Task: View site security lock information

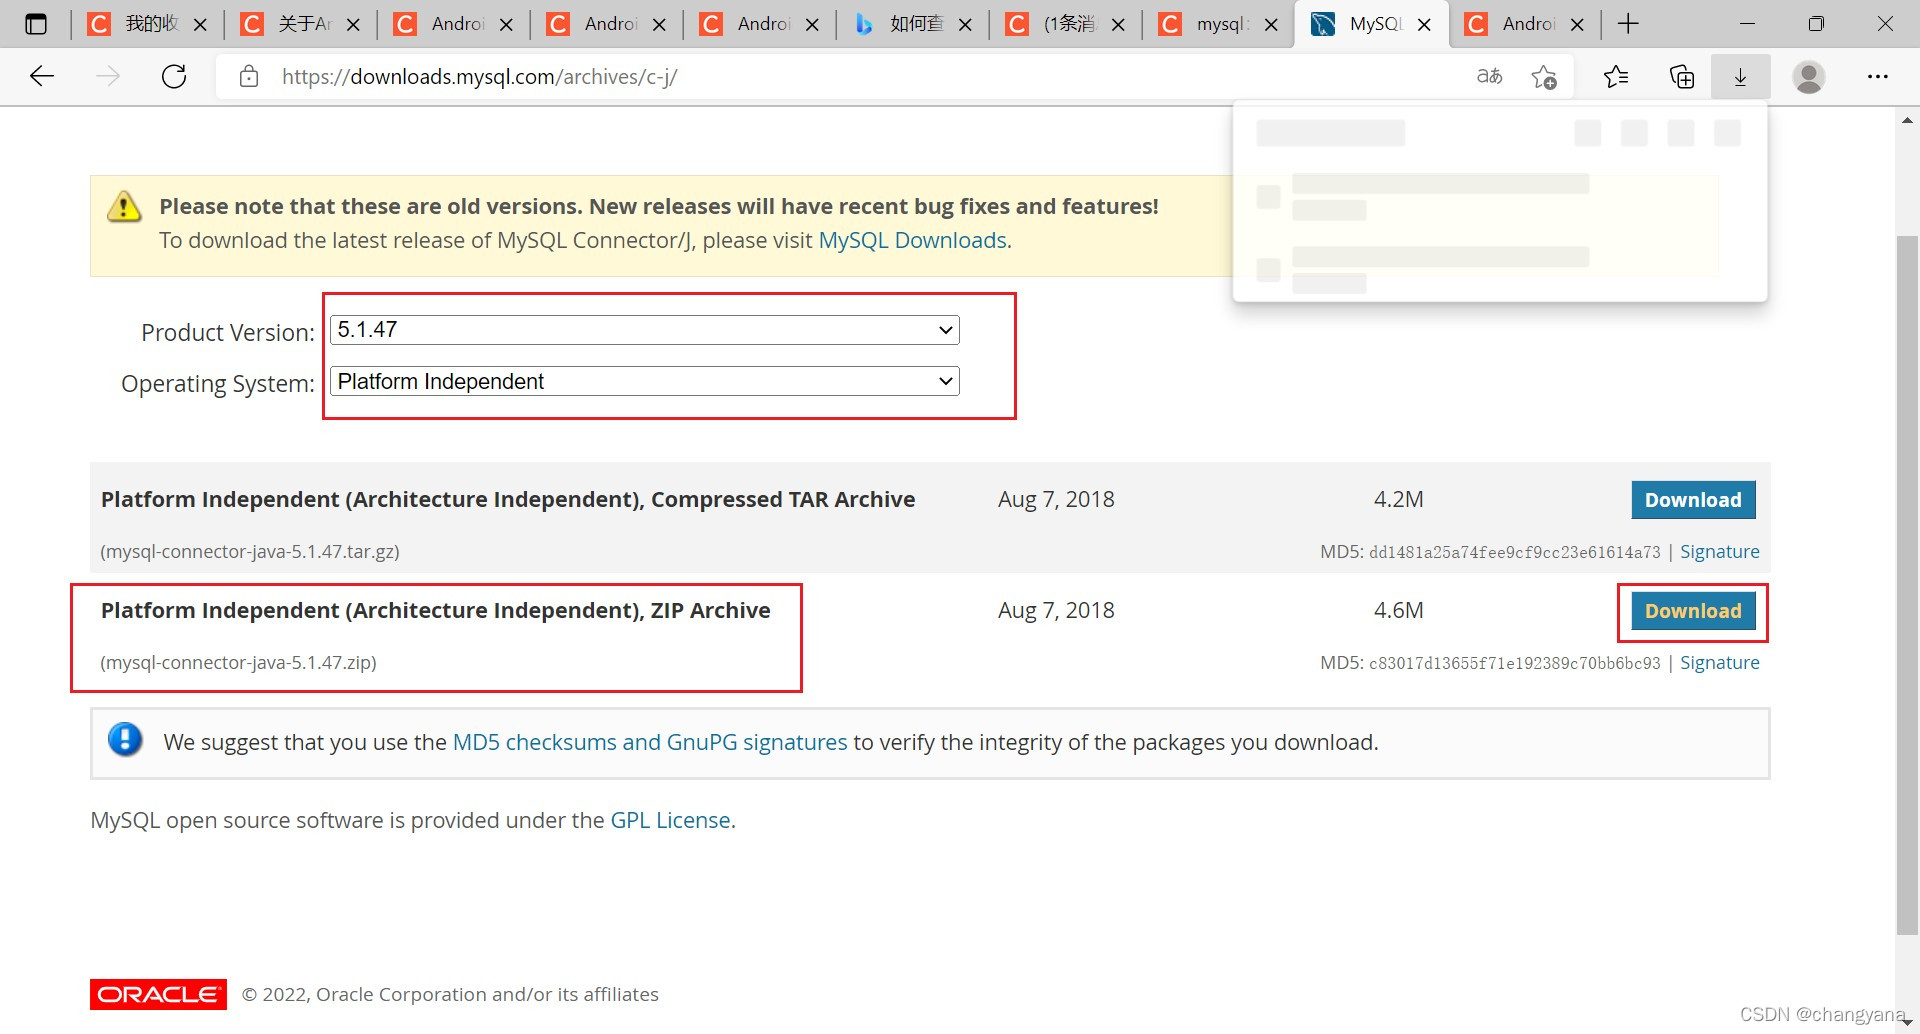Action: click(x=249, y=77)
